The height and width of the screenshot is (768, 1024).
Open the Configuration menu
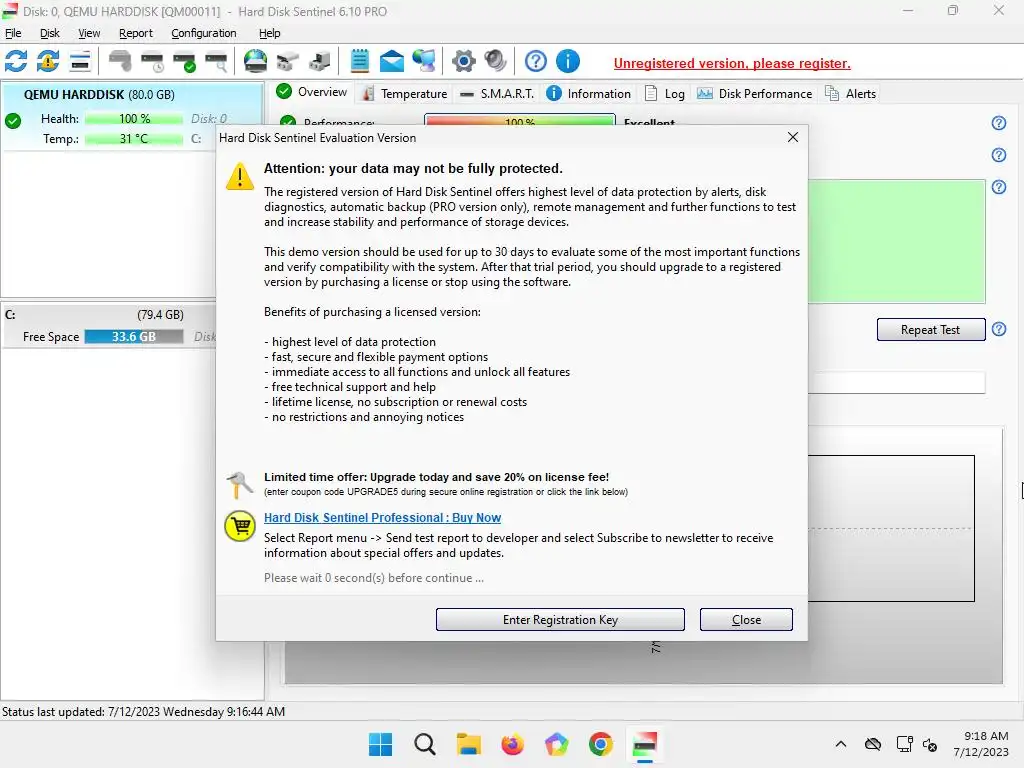pyautogui.click(x=204, y=33)
